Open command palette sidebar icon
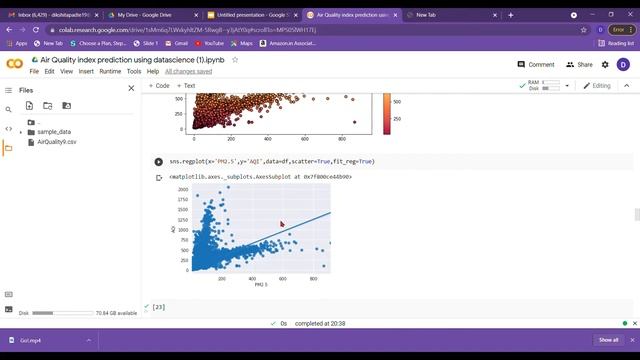 tap(8, 294)
